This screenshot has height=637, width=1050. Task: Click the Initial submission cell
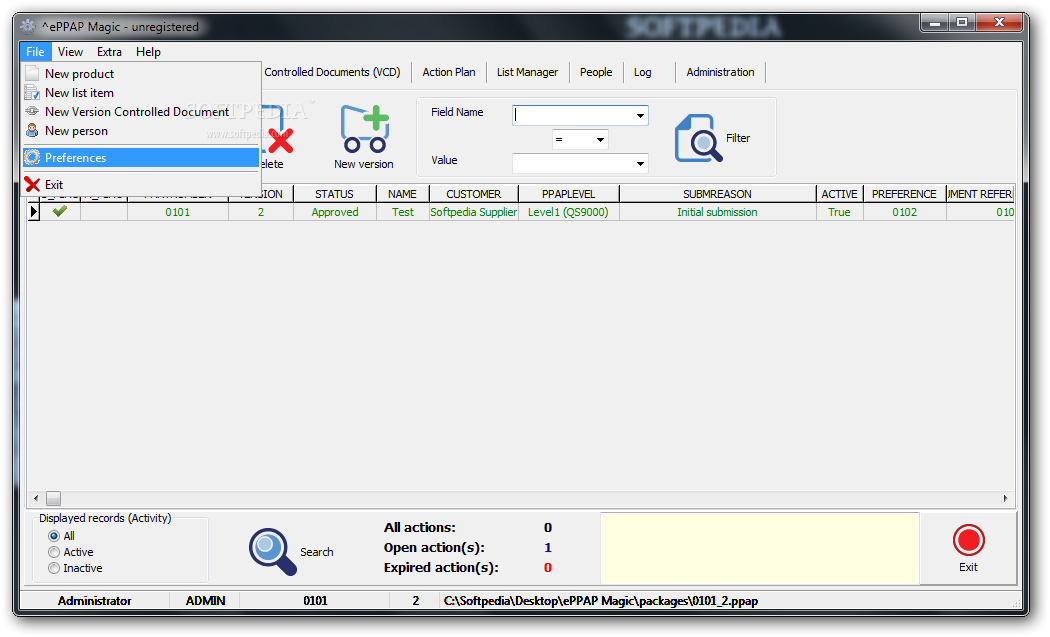(717, 212)
